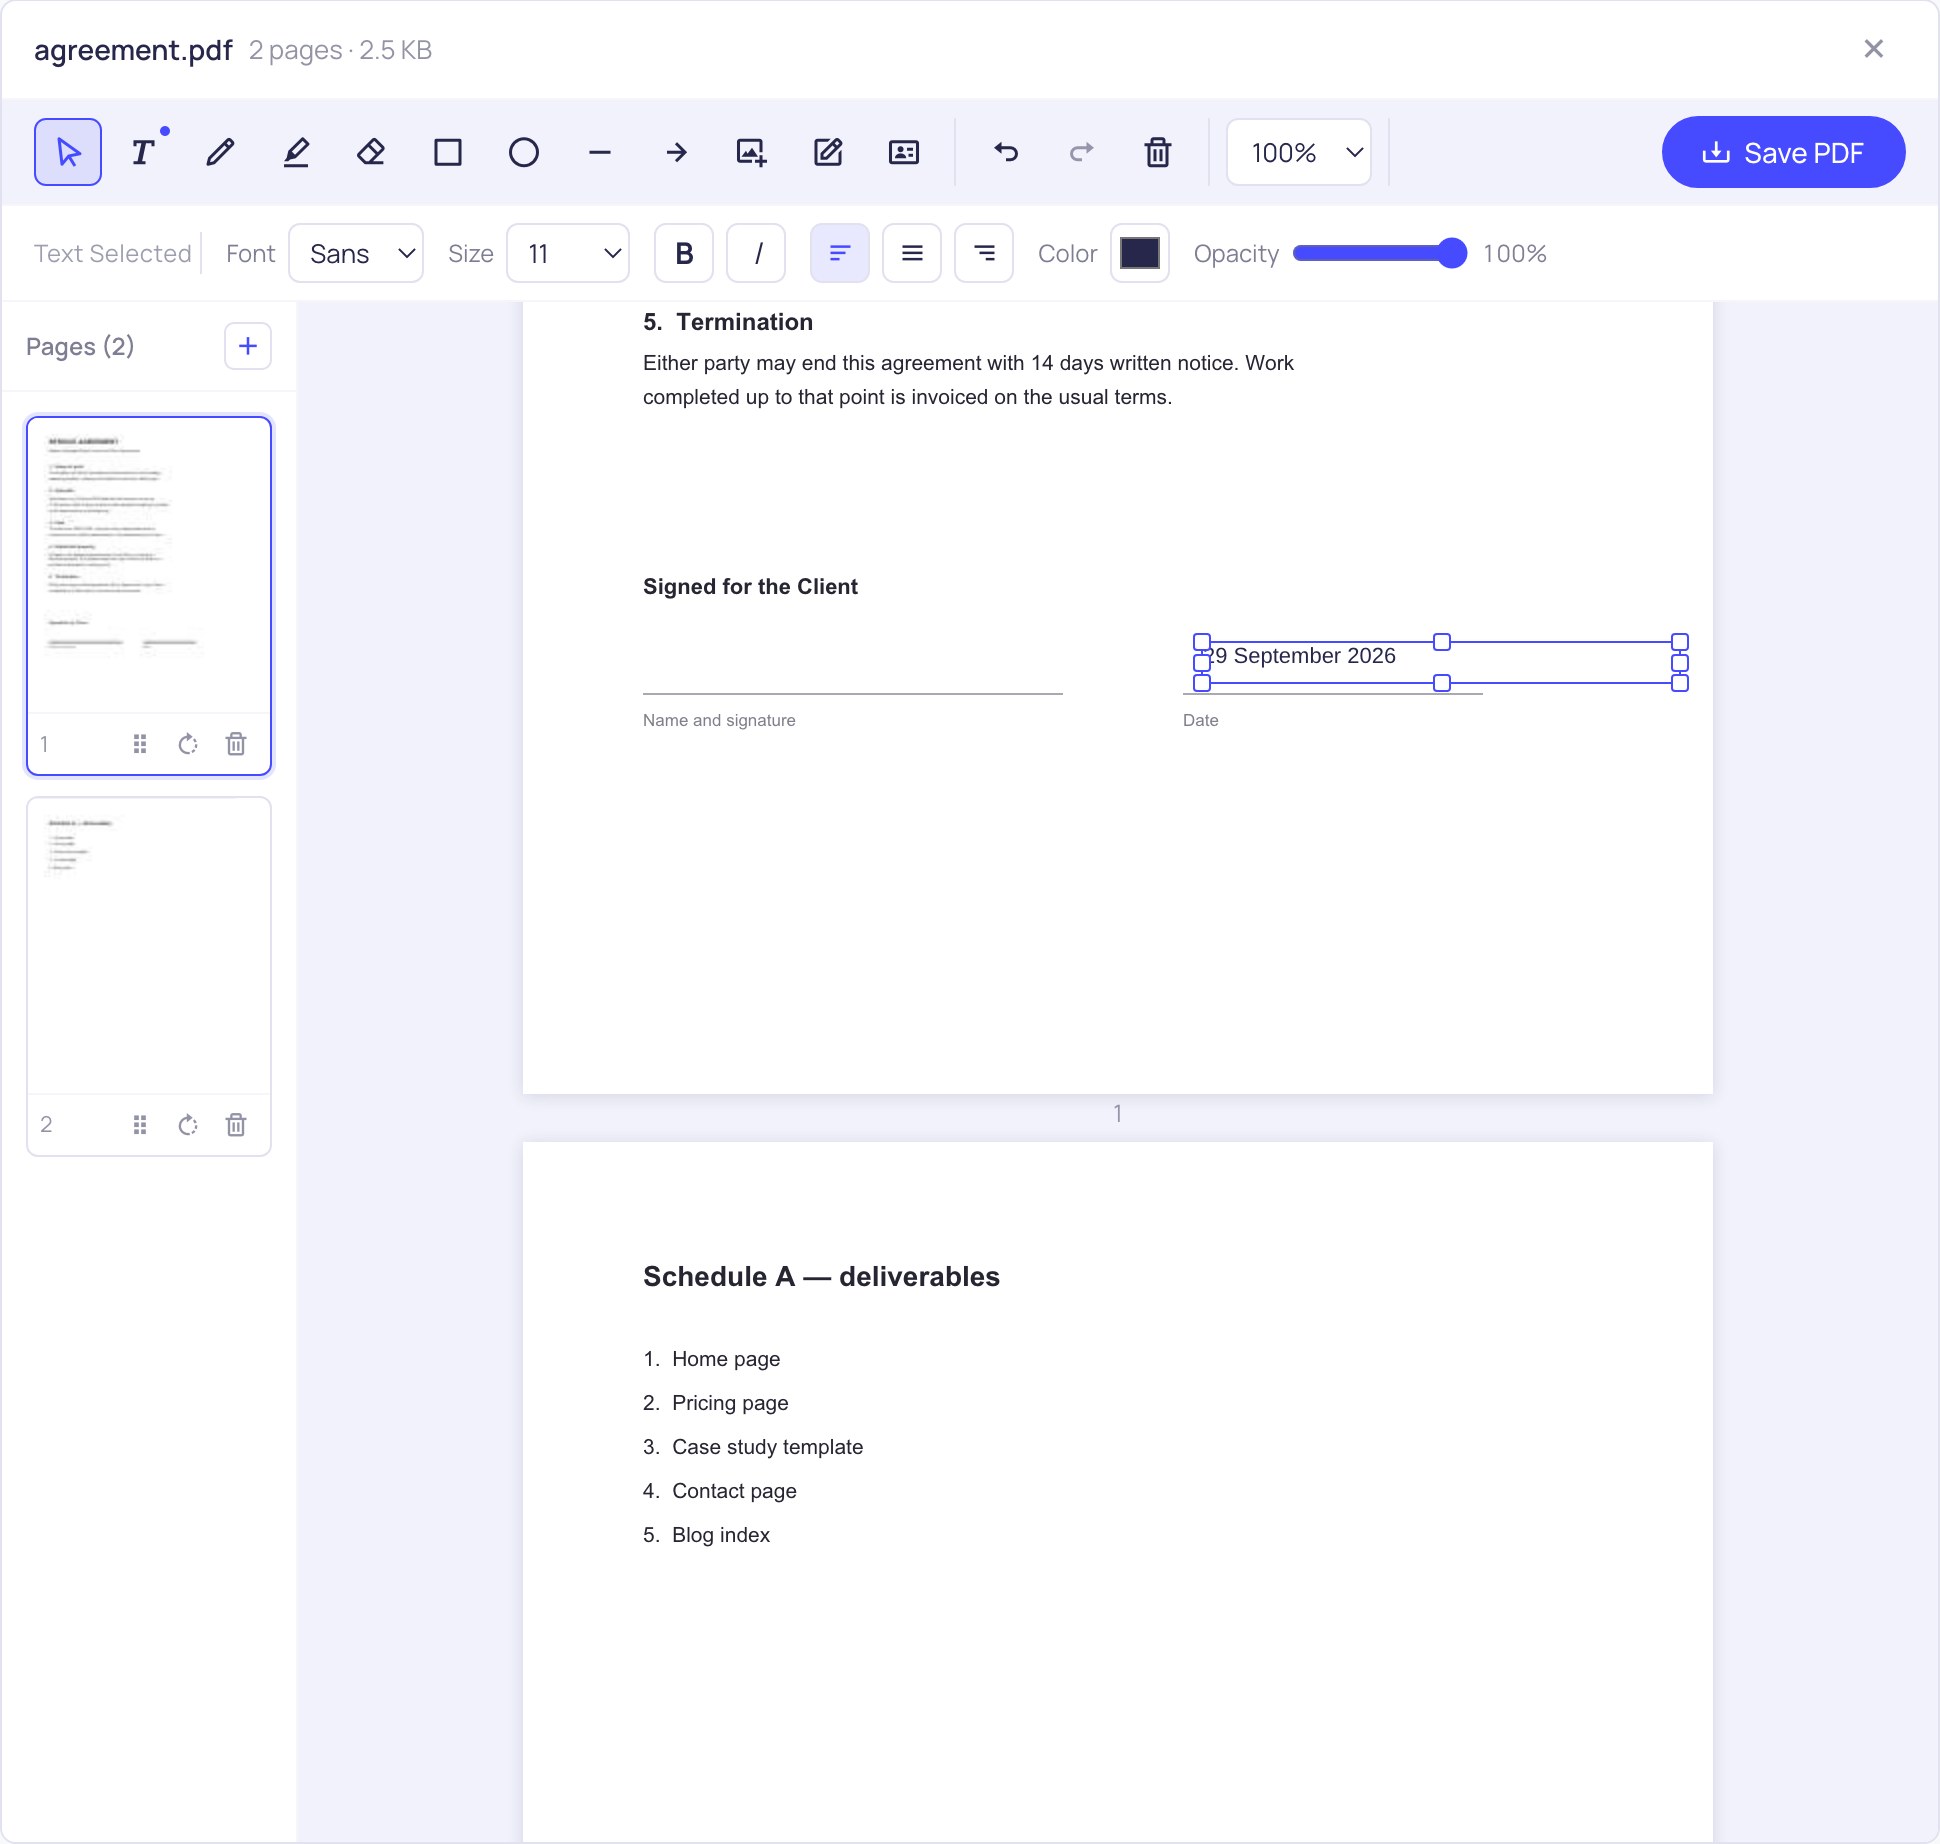Click page 2 drag handle icon
1940x1844 pixels.
(140, 1125)
